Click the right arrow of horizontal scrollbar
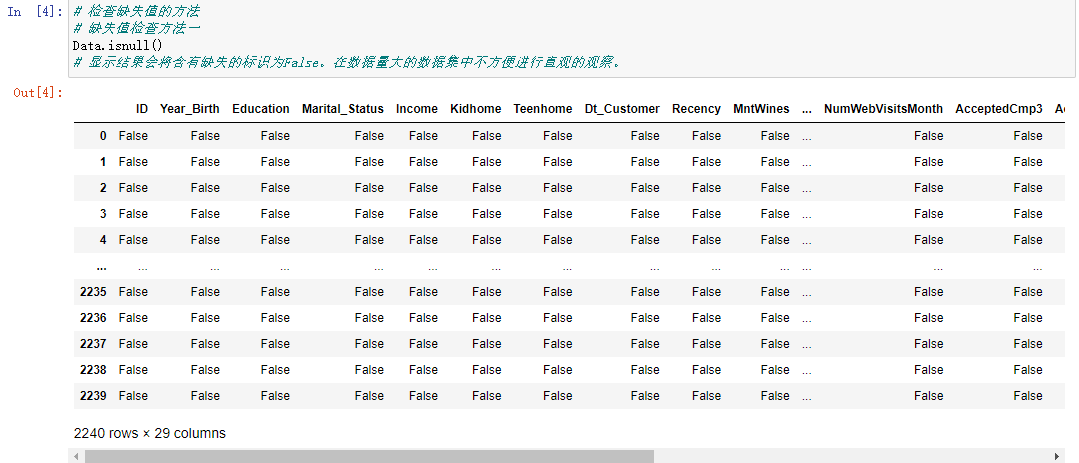1079x463 pixels. (1057, 456)
